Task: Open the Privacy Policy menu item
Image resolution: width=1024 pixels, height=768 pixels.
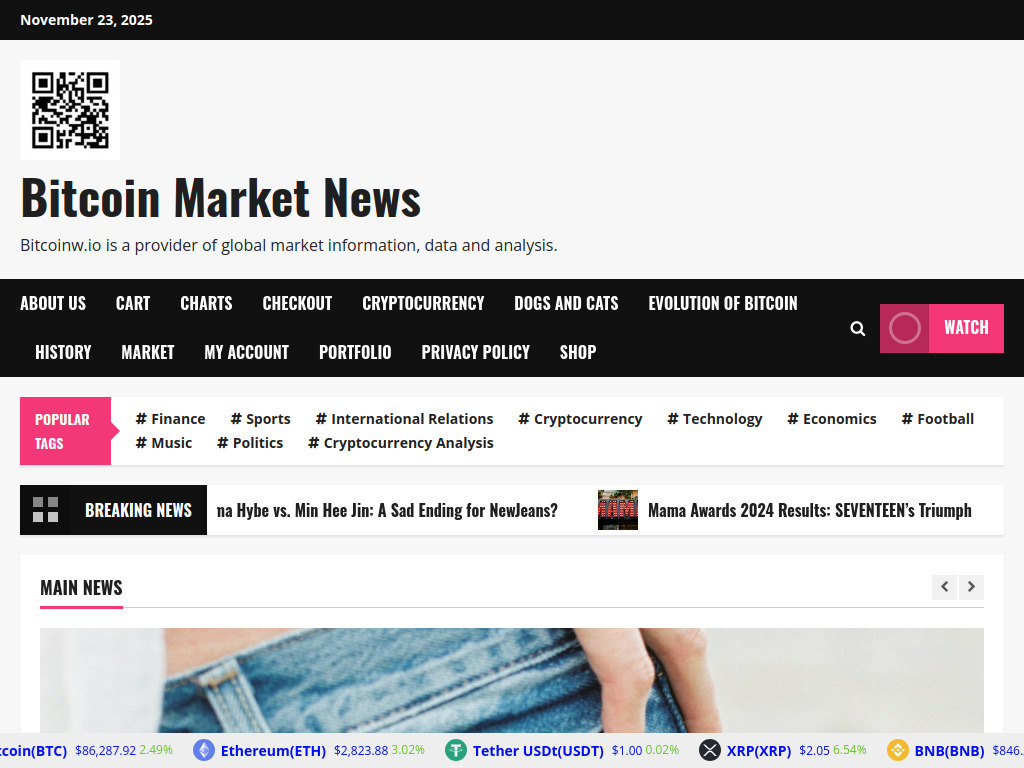Action: (x=476, y=352)
